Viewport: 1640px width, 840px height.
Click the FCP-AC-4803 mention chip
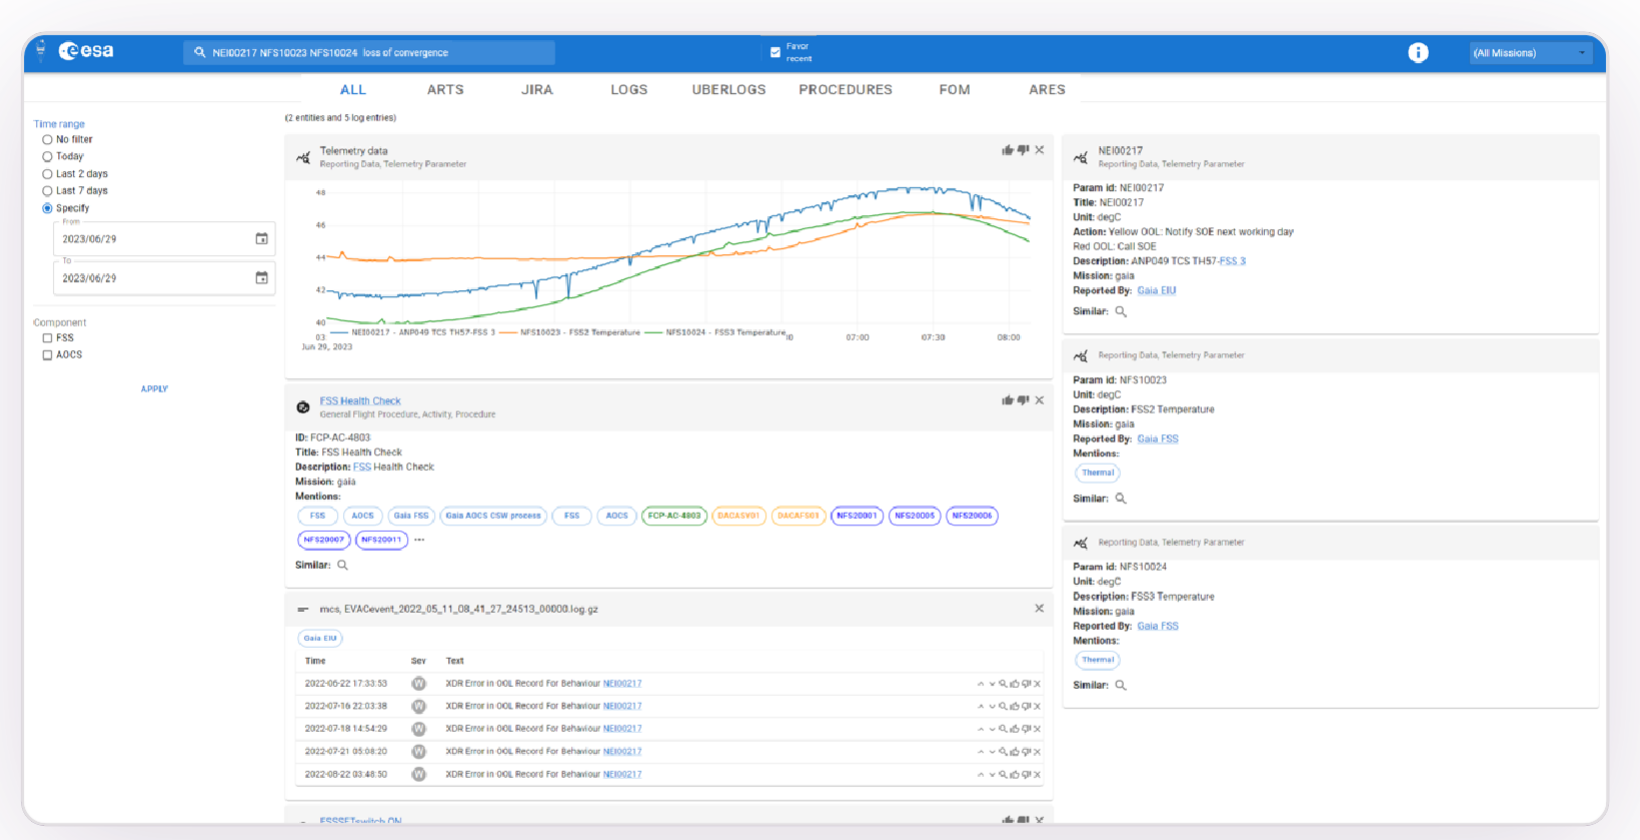[x=674, y=516]
